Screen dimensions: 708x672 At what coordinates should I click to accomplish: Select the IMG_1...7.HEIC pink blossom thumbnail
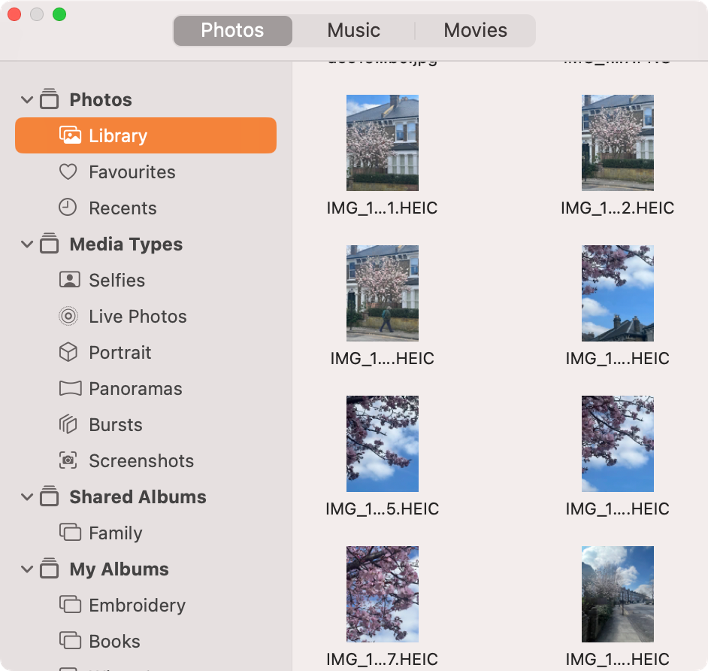(382, 594)
